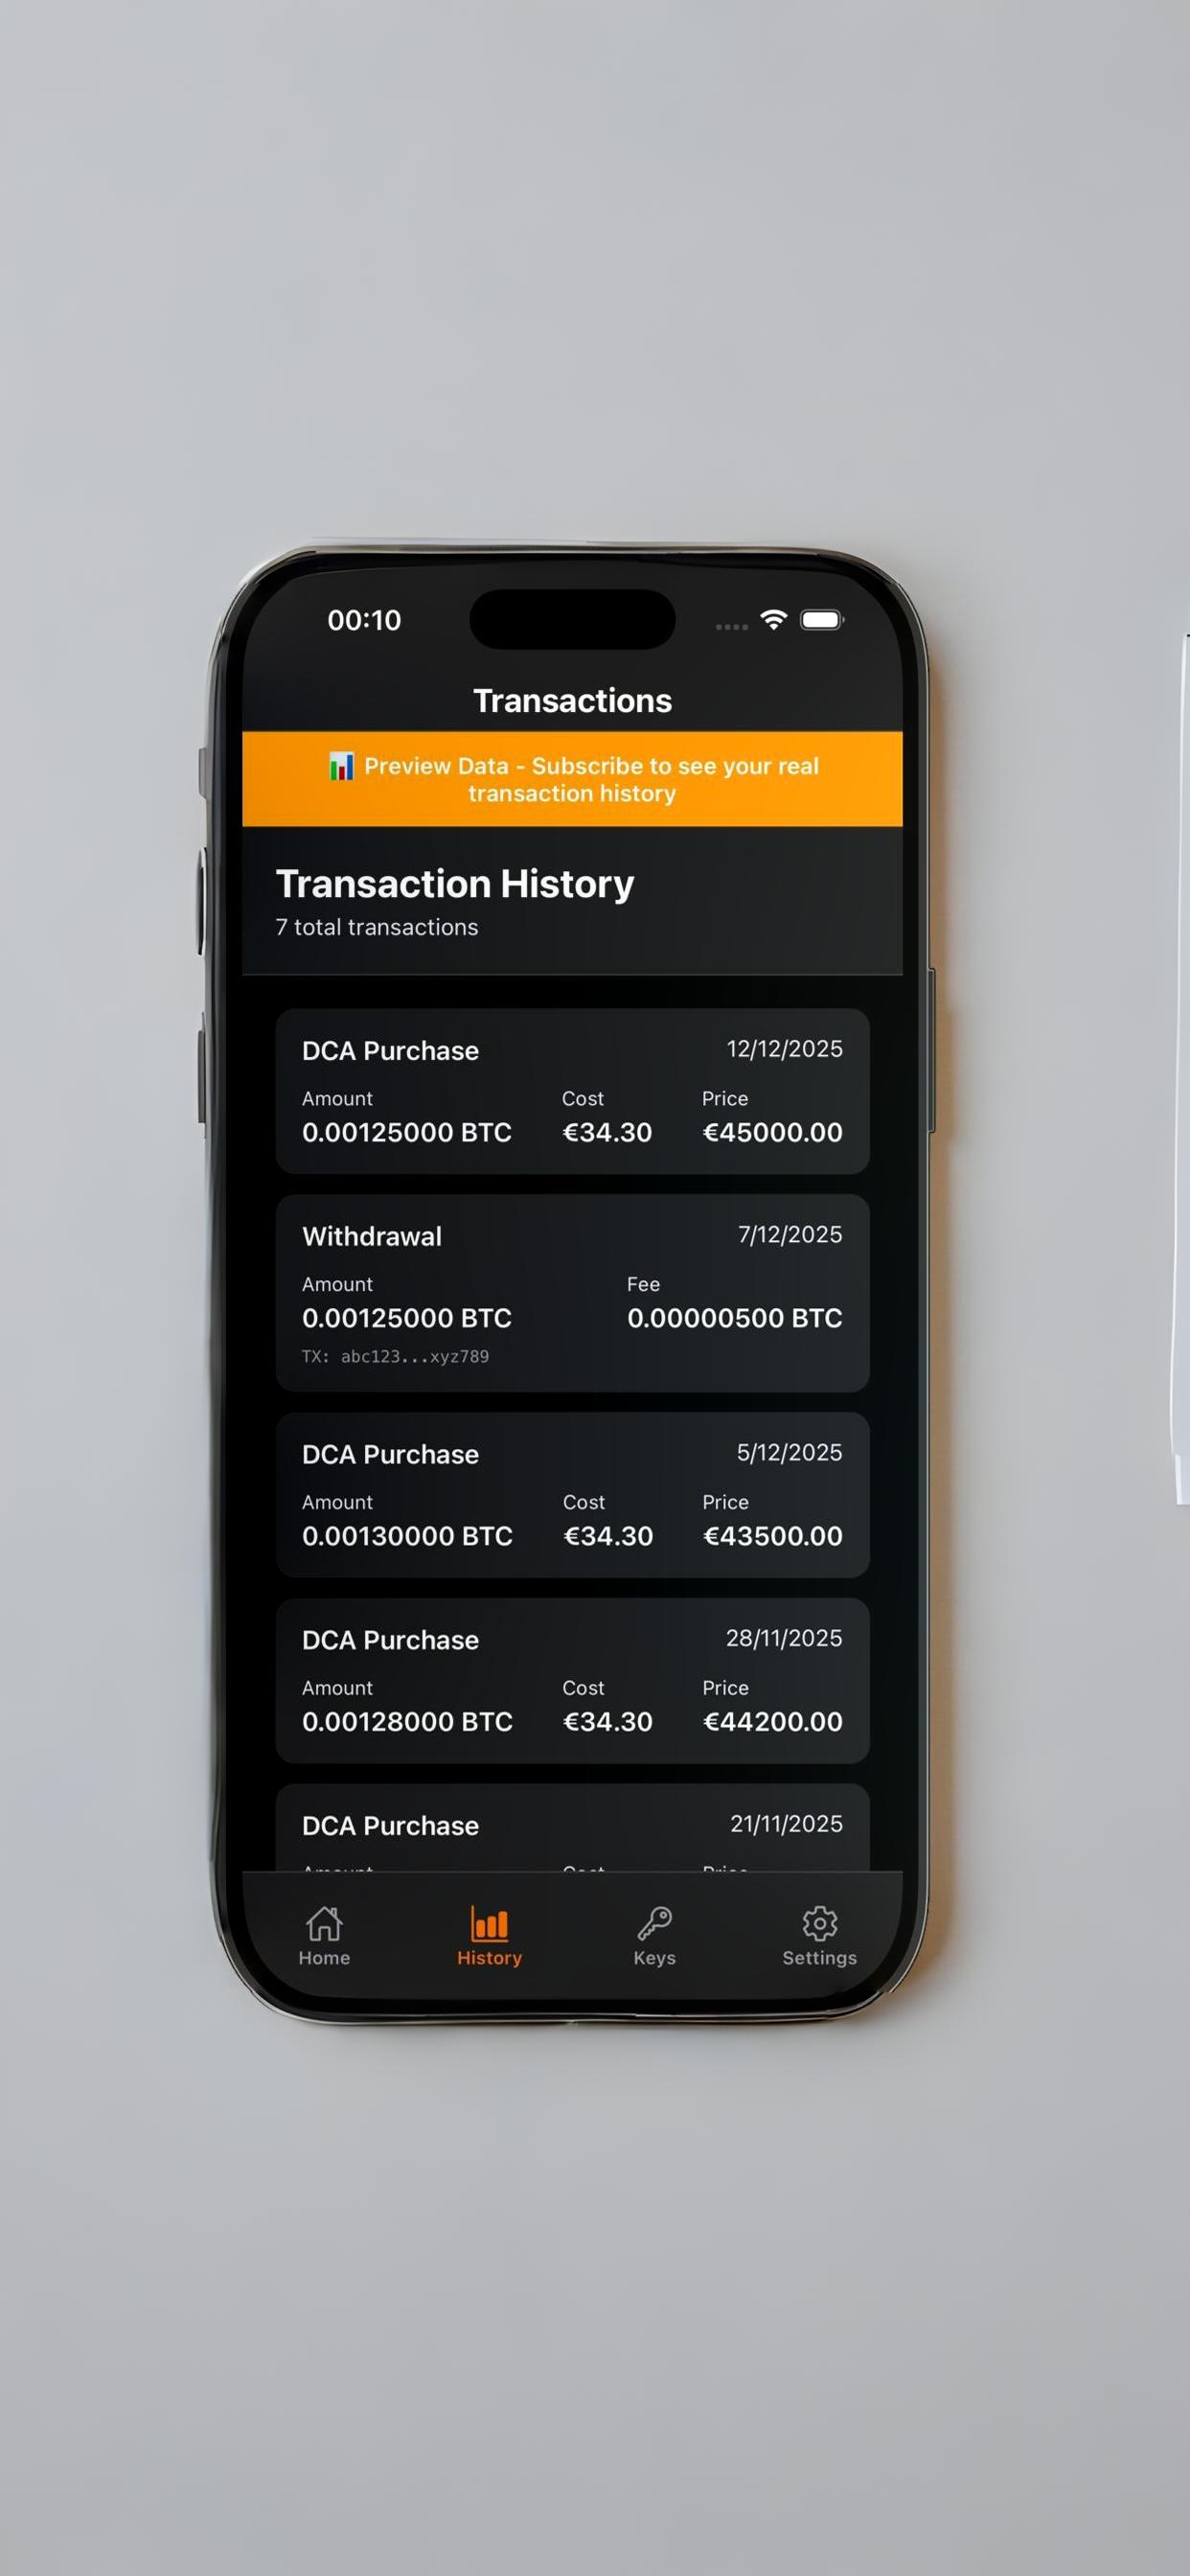
Task: Open the withdrawal TX abc123...xyz789 hash
Action: click(x=395, y=1357)
